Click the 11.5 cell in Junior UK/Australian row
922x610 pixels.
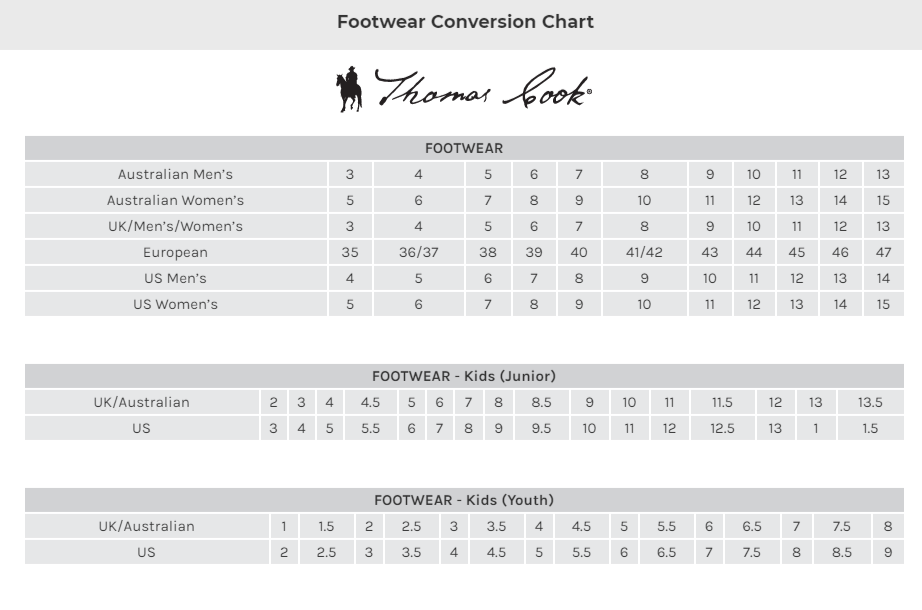722,402
